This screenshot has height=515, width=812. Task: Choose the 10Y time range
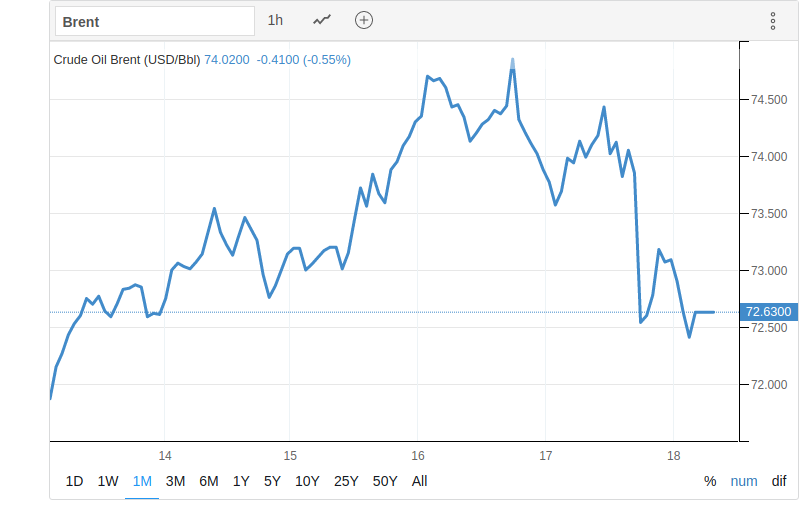(x=307, y=481)
